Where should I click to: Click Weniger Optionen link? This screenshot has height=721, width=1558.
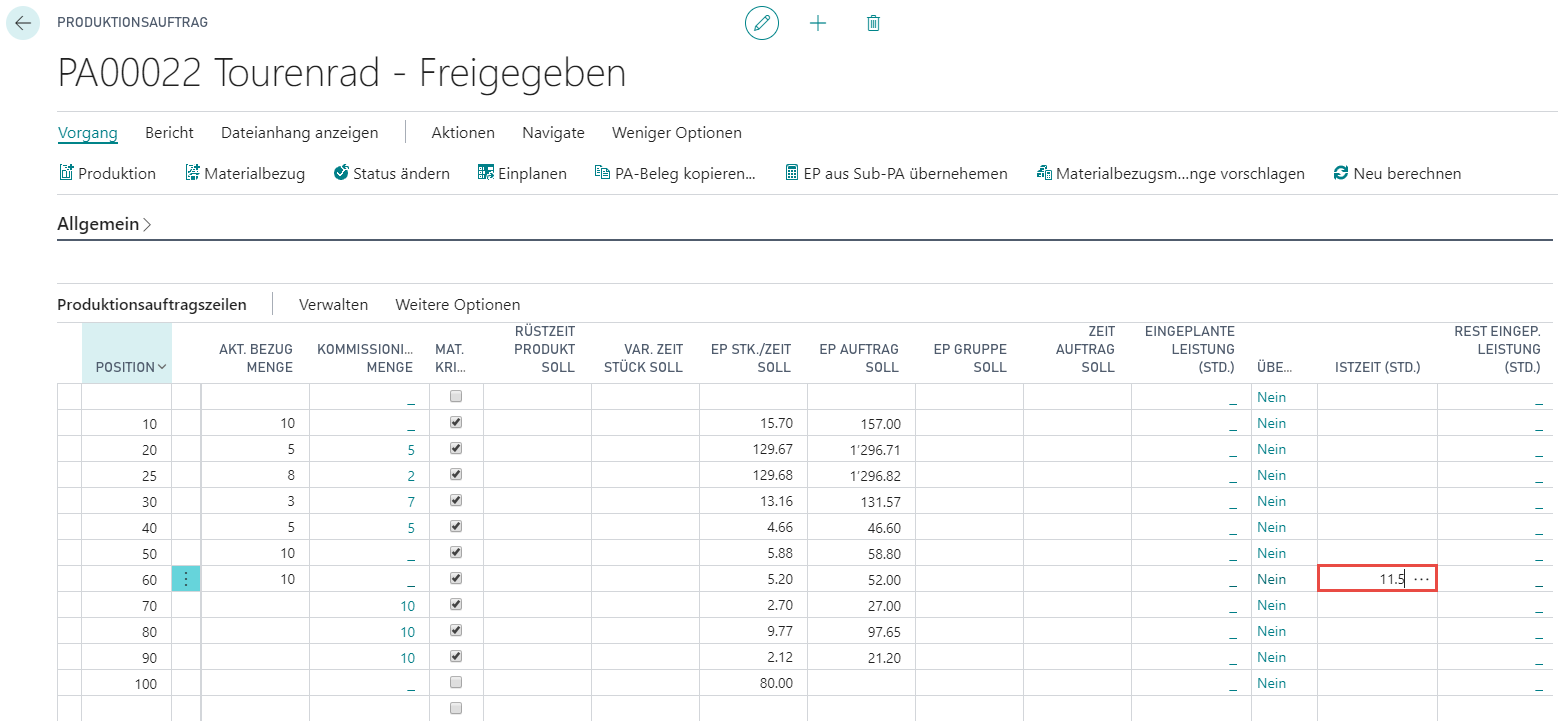(677, 132)
